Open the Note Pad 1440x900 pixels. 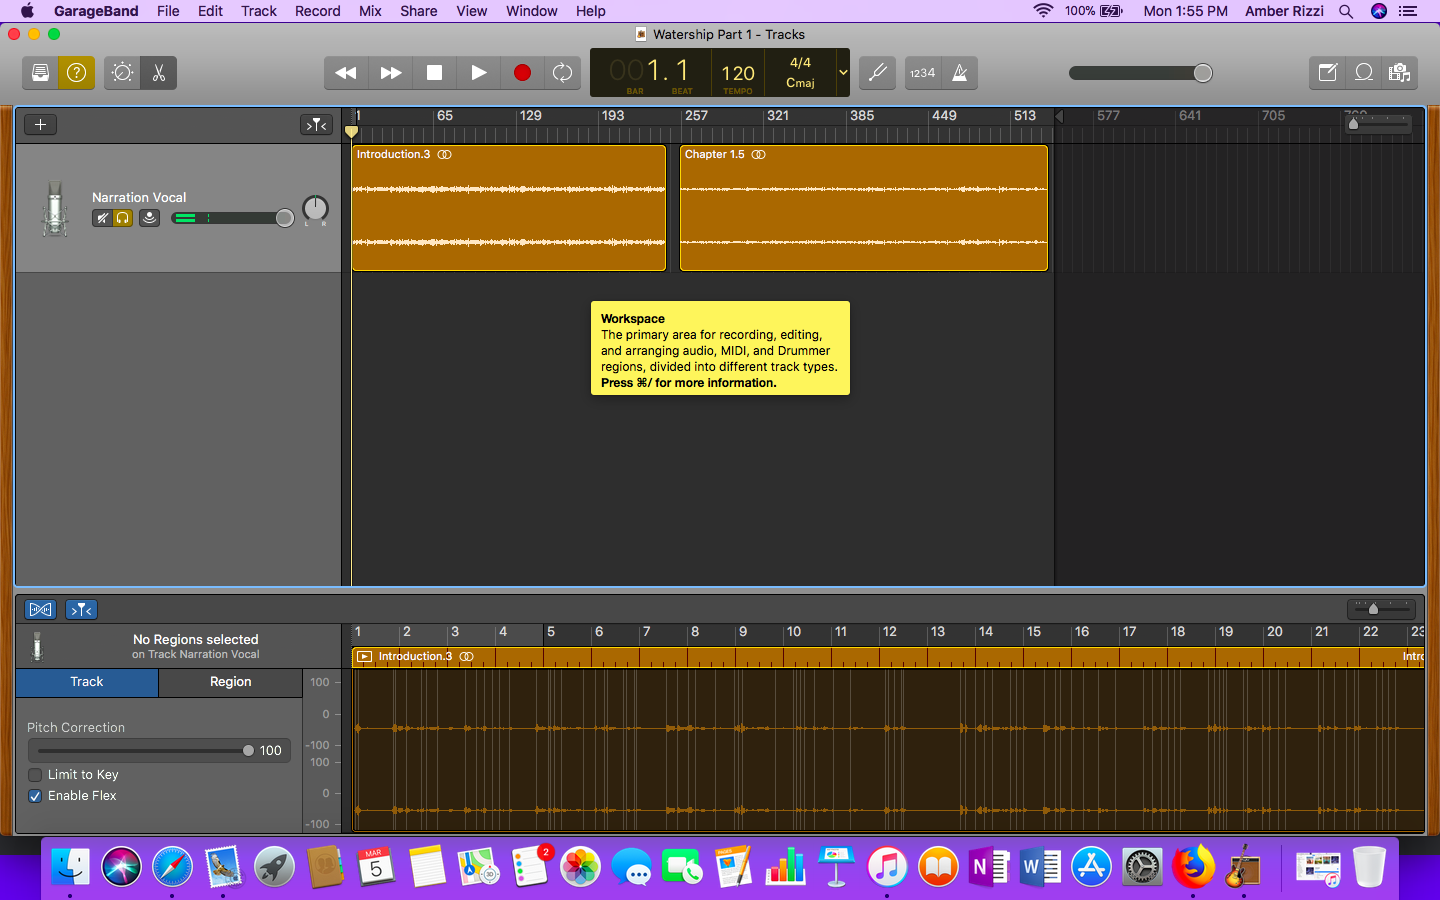1327,73
